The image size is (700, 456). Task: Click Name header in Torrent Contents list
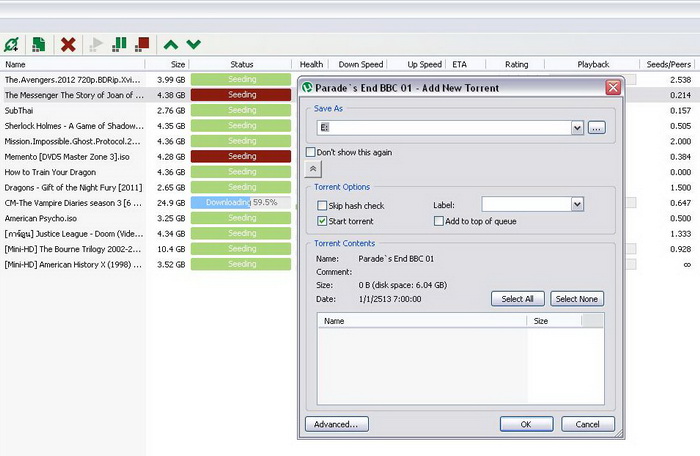422,321
